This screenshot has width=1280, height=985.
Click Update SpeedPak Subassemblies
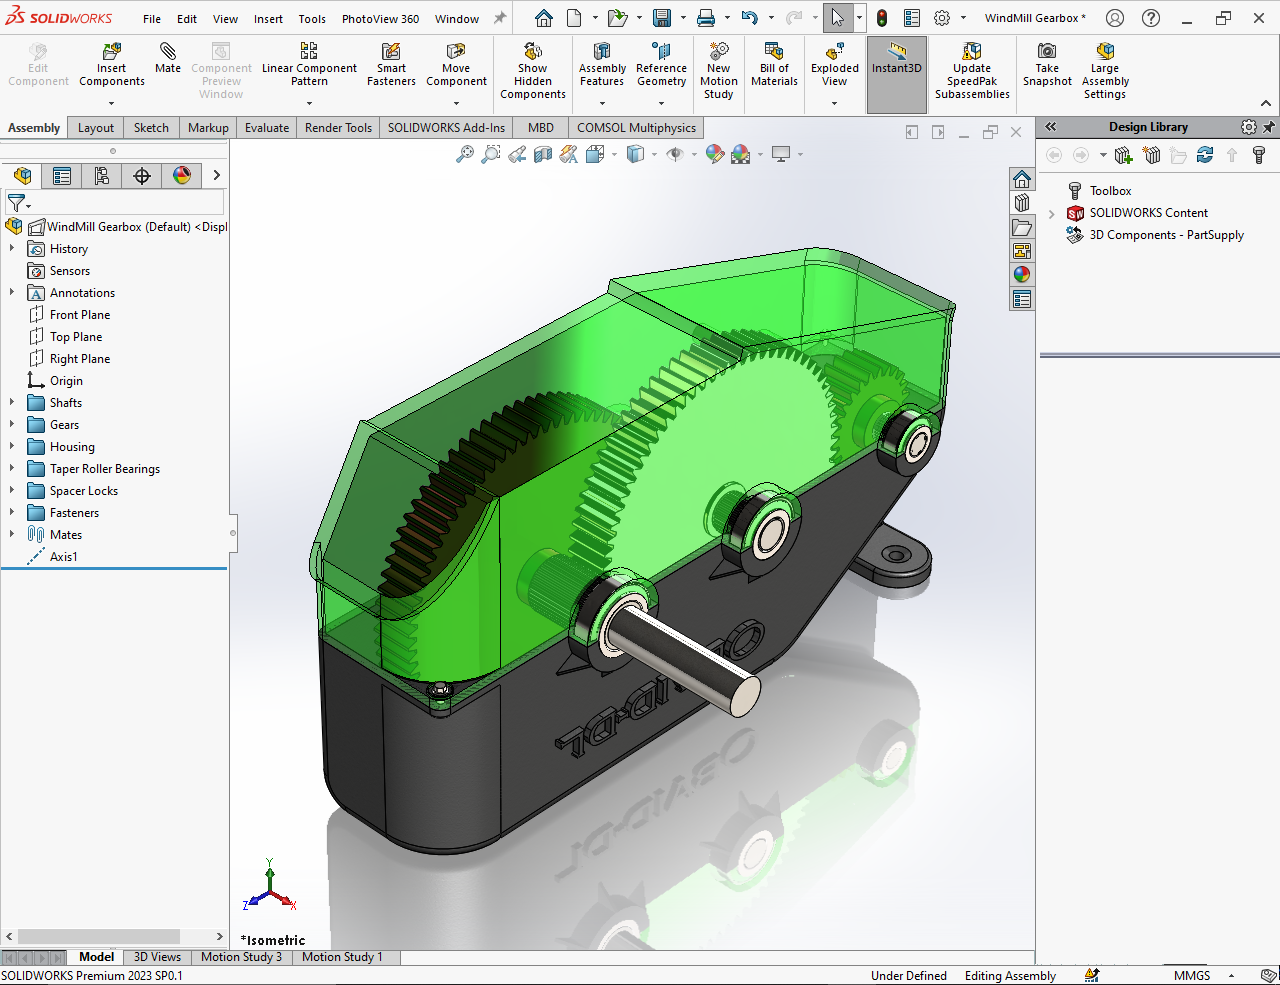pos(972,71)
